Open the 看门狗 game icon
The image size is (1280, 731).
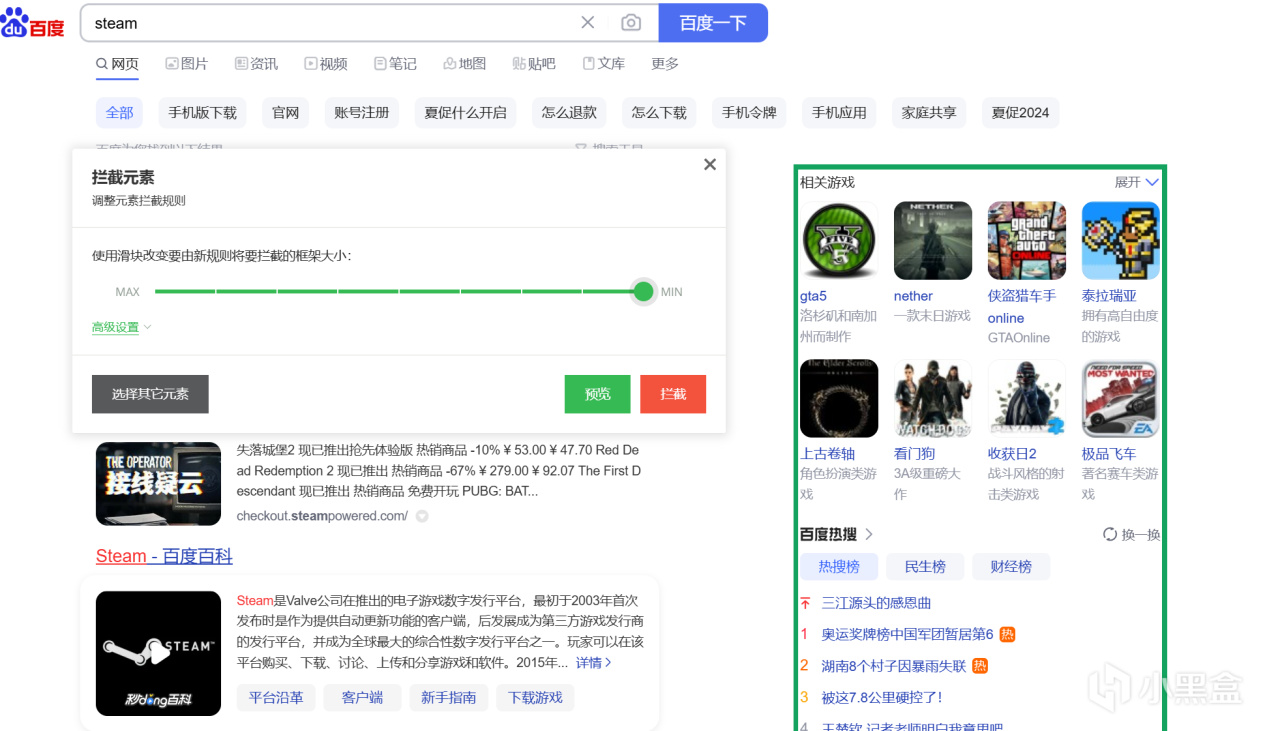(x=933, y=399)
